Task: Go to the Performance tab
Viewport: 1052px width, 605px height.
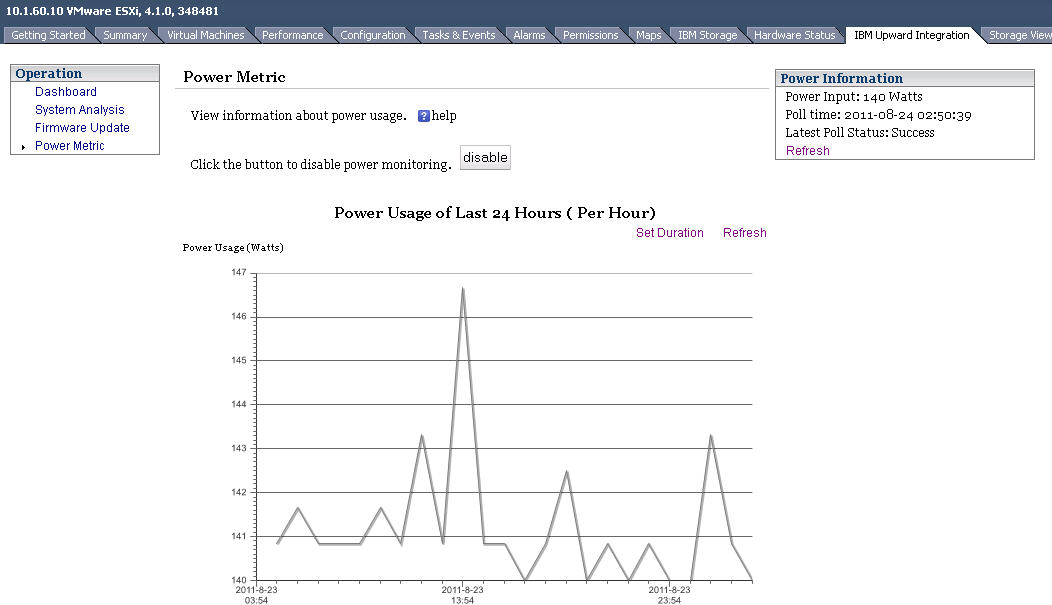Action: click(292, 35)
